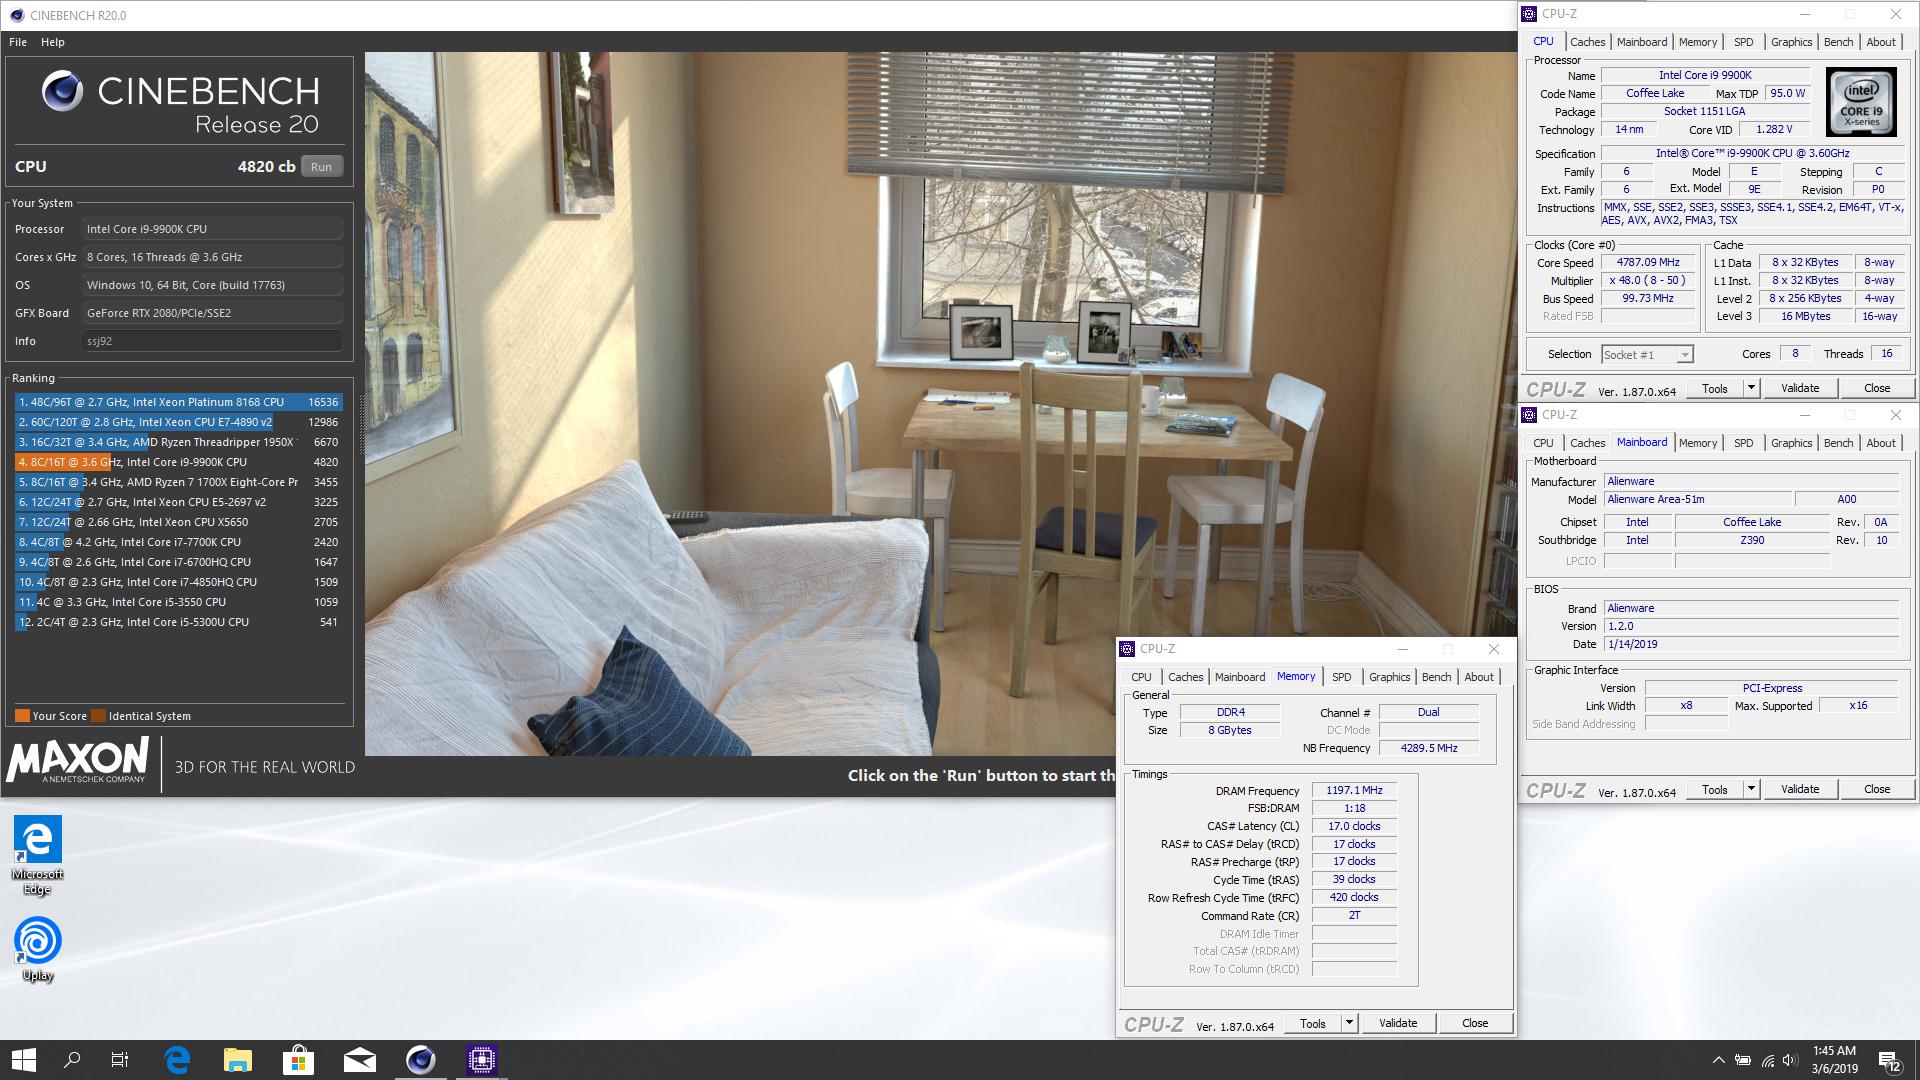Open volume speaker tray icon
The height and width of the screenshot is (1080, 1920).
point(1790,1060)
